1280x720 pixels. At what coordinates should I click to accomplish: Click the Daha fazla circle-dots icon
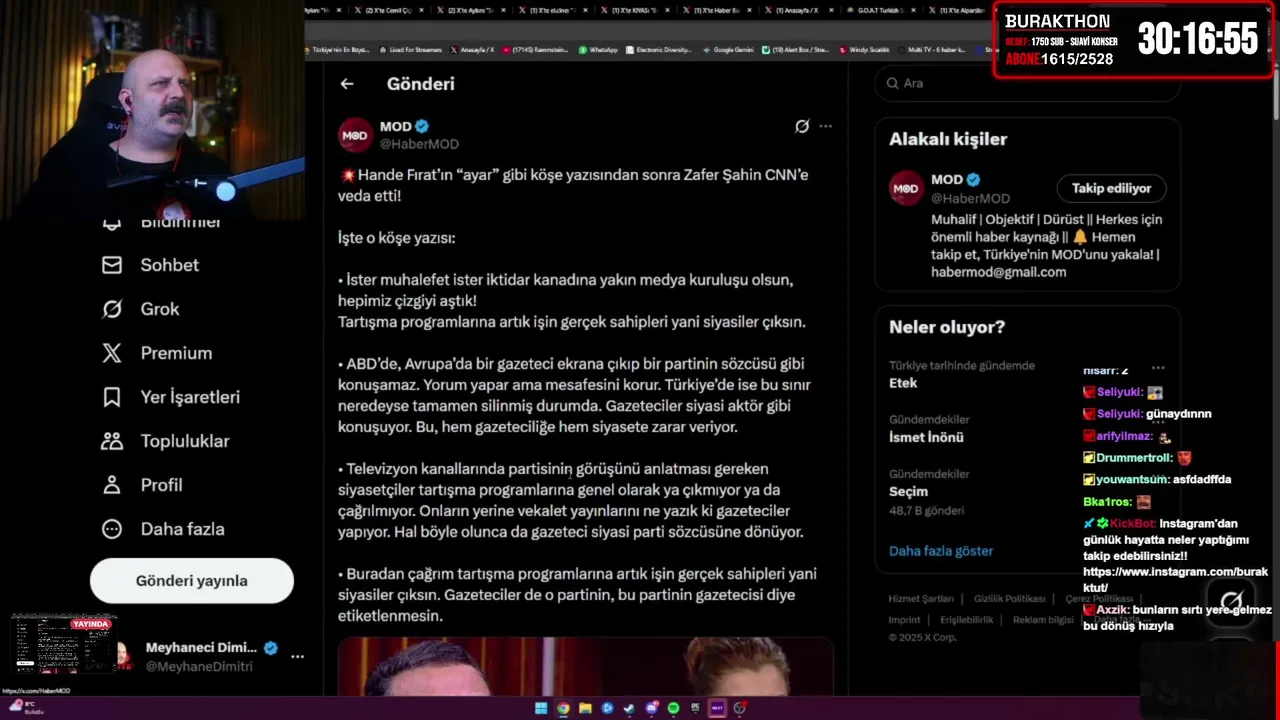click(x=112, y=529)
